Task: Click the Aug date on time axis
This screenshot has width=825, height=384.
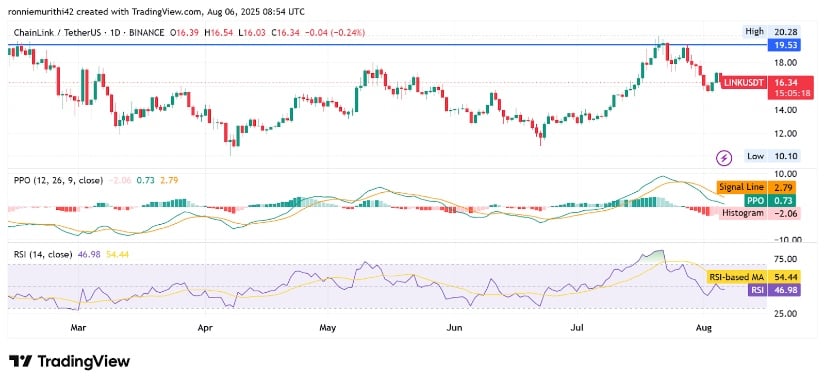Action: click(704, 328)
